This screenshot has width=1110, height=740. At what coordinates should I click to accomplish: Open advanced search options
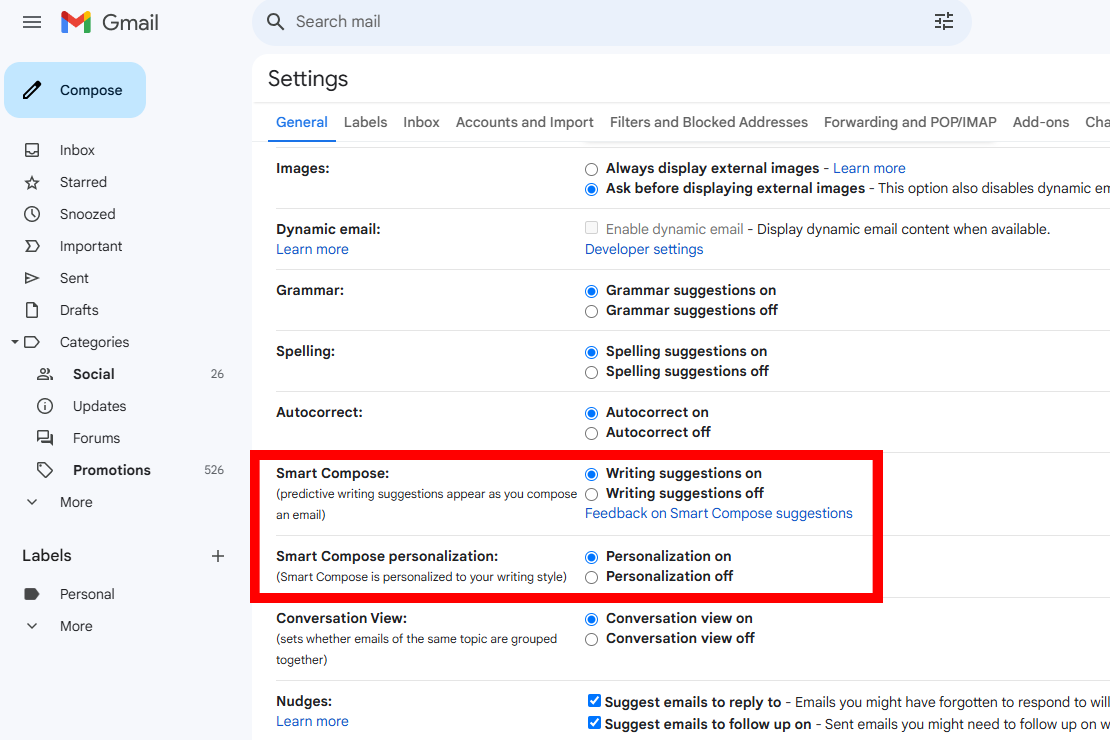tap(943, 21)
